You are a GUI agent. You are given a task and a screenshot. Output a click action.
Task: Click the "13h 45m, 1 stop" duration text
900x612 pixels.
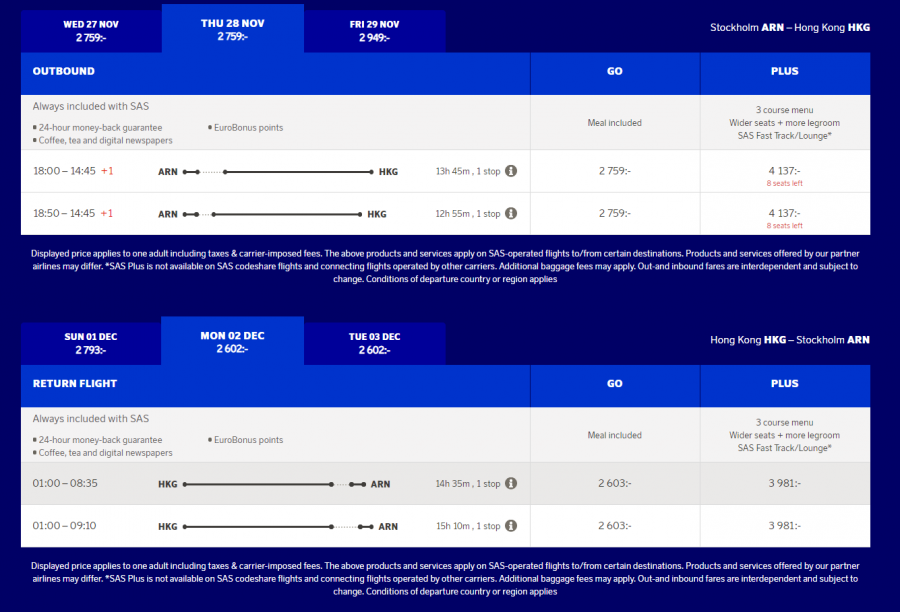(x=467, y=171)
